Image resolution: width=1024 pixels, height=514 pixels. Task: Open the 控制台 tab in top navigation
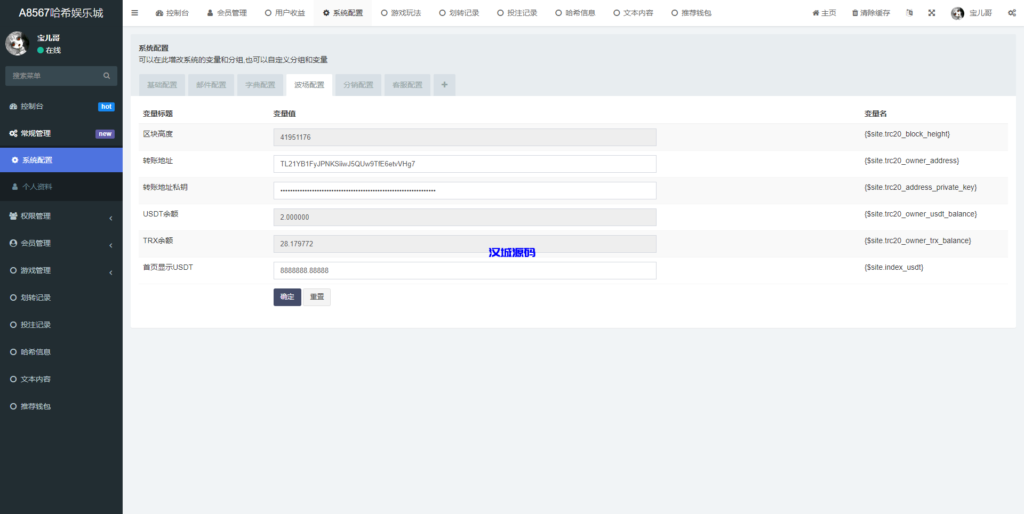click(172, 12)
